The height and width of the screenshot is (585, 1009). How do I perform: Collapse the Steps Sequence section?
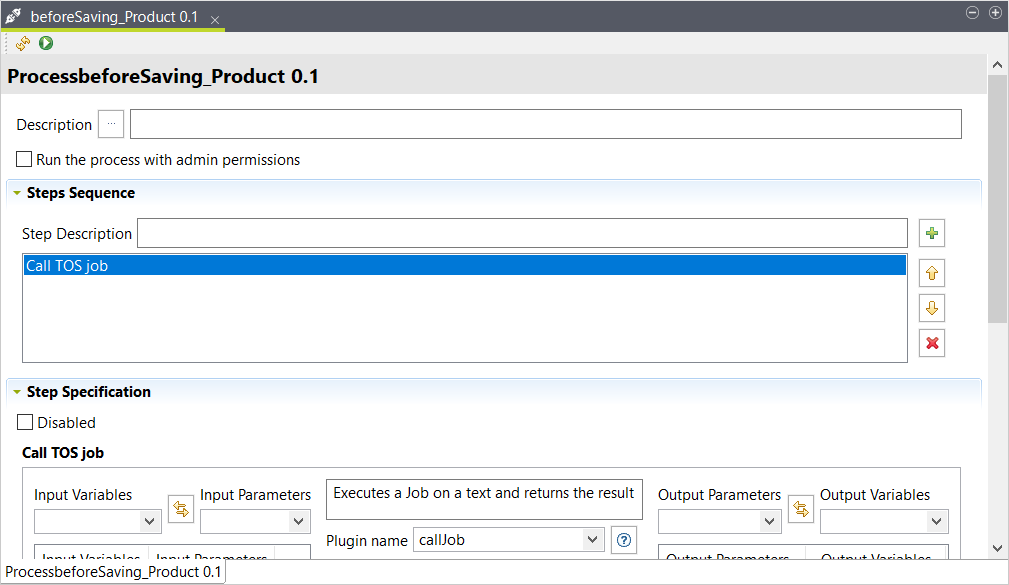[x=17, y=193]
